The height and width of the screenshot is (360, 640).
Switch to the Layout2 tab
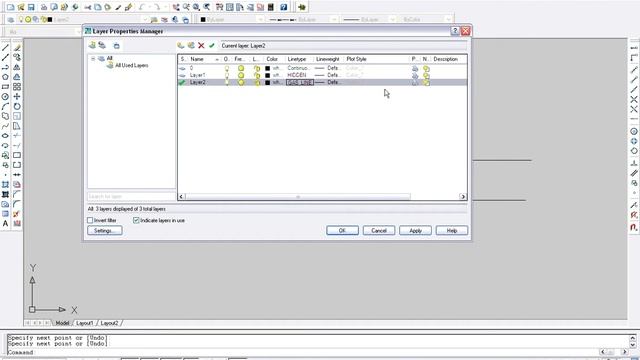coord(109,323)
